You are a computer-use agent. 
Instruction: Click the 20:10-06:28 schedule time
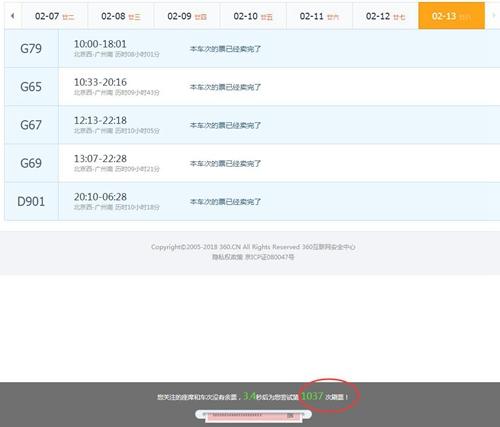(100, 197)
